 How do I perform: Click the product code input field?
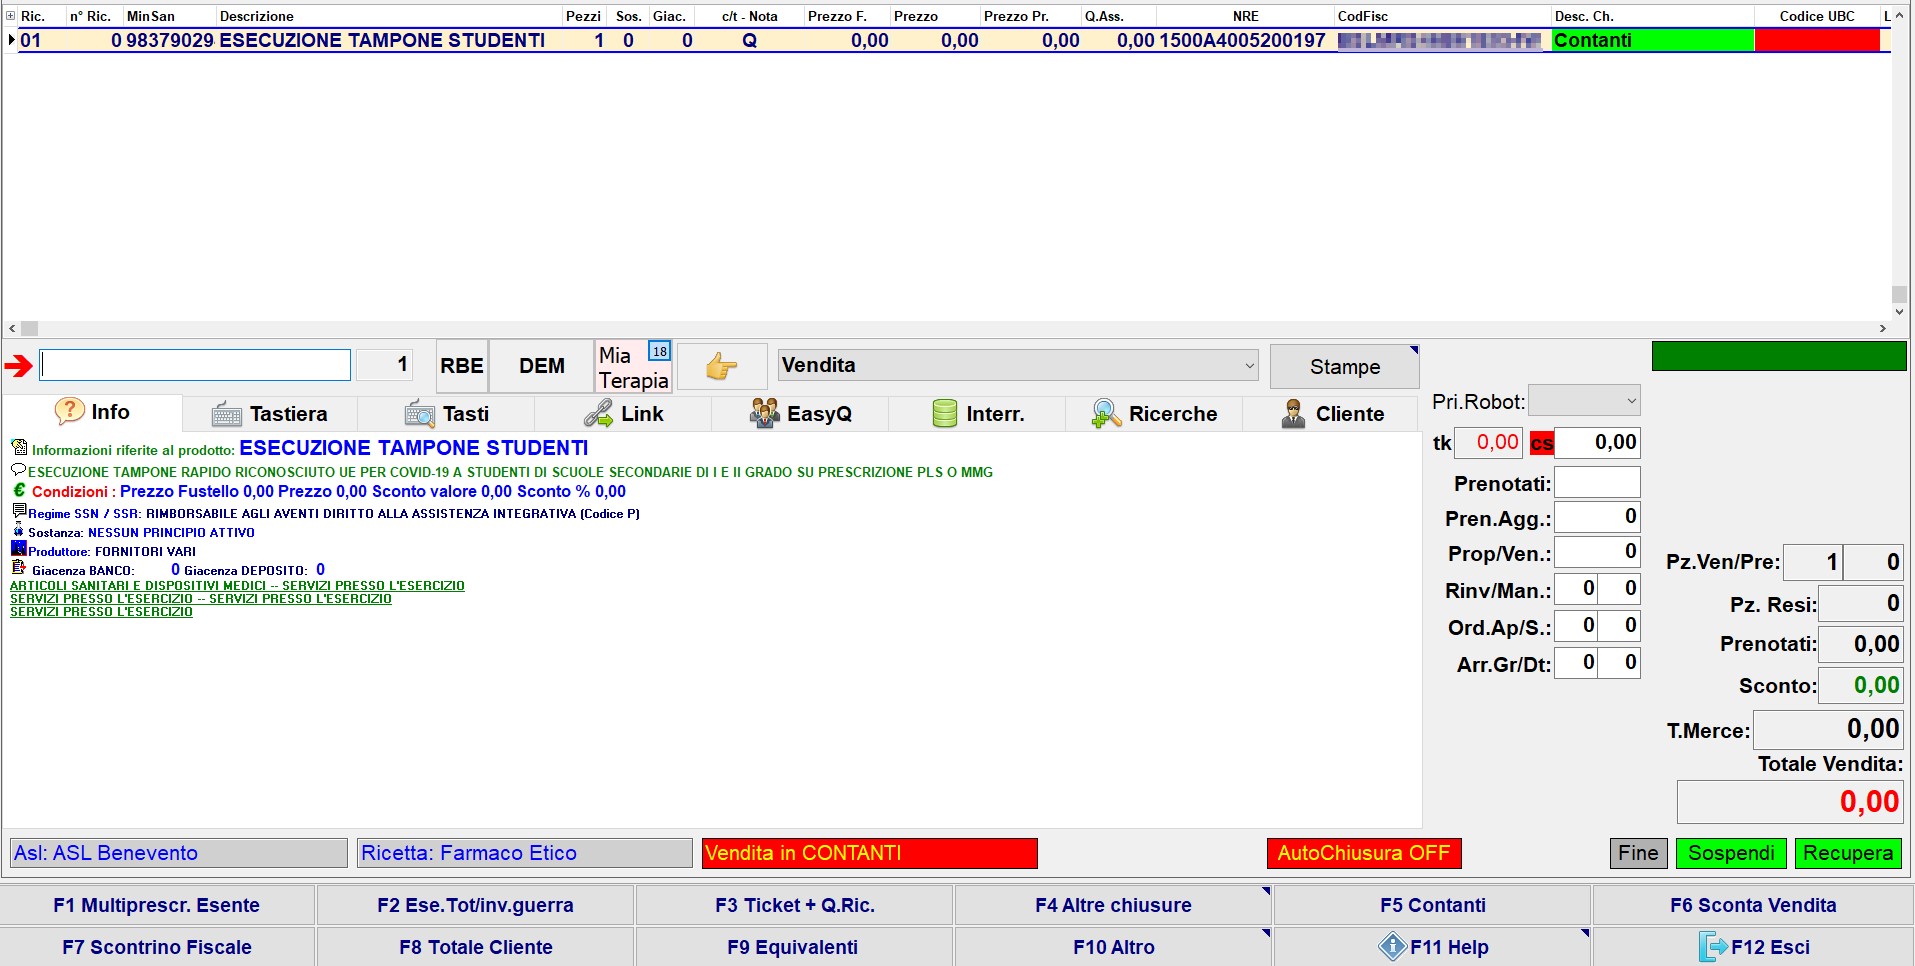[195, 365]
